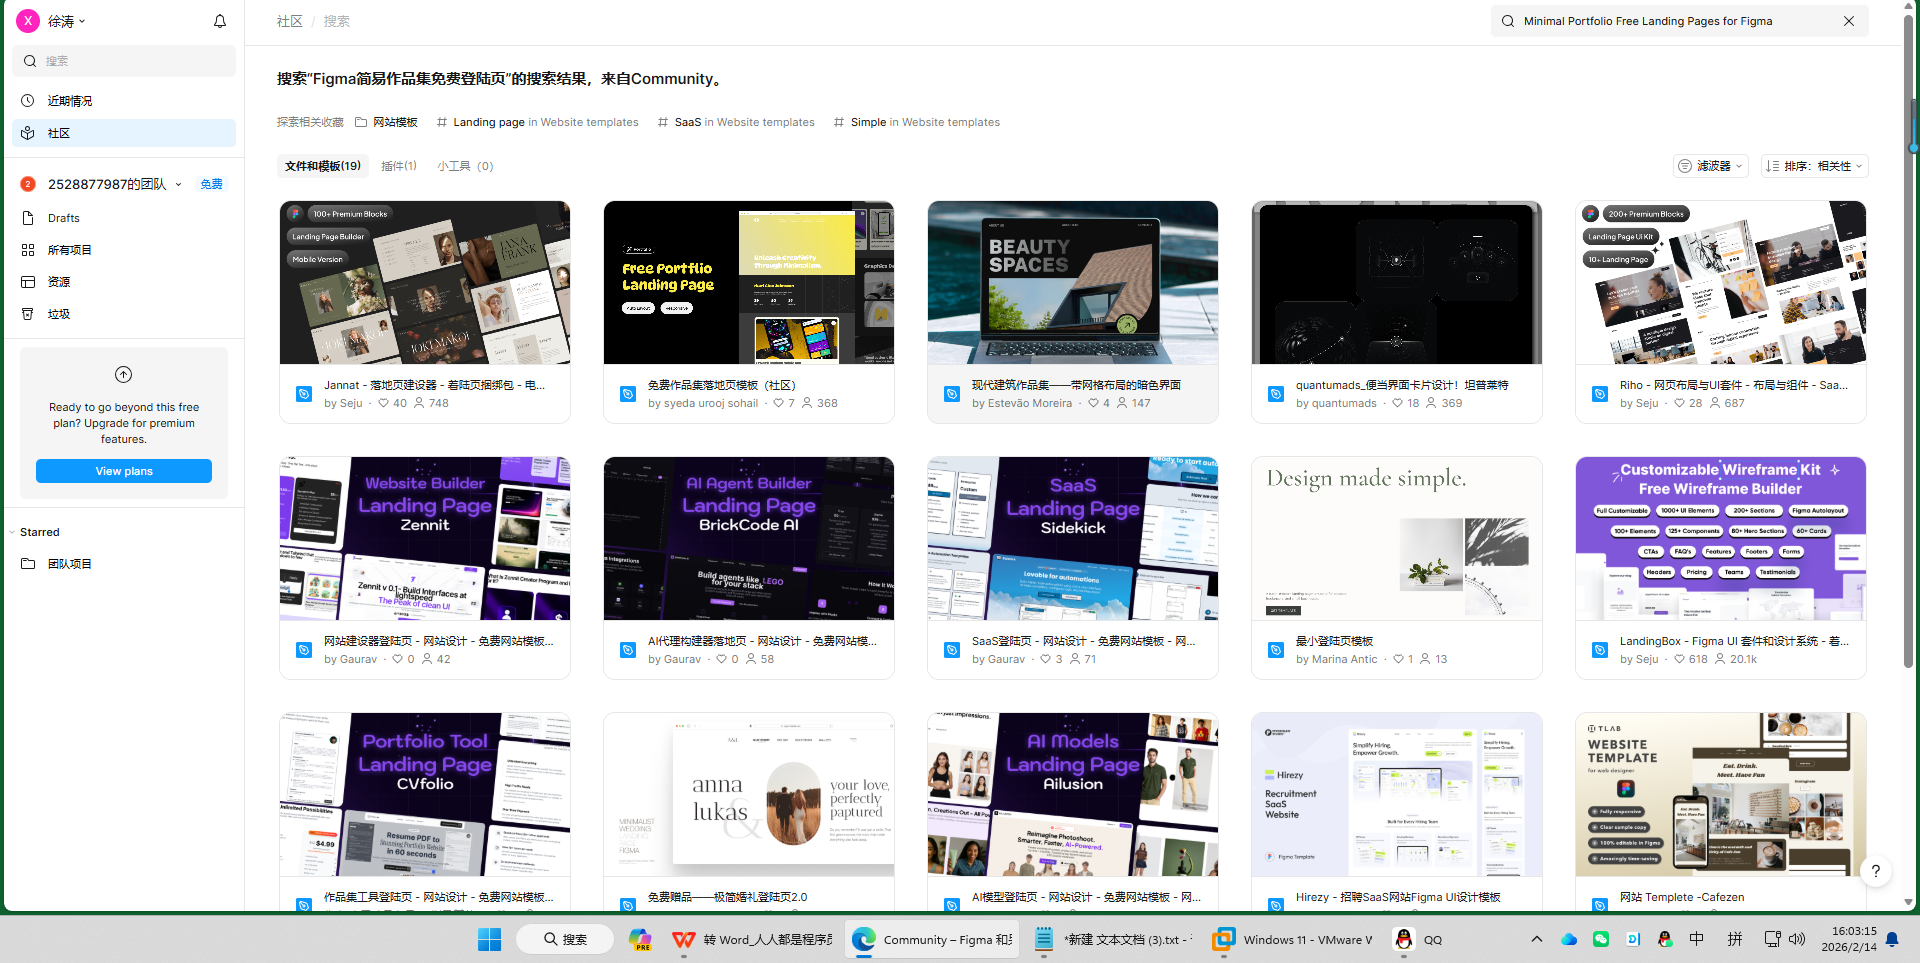
Task: Open the SaaS in Website templates tag
Action: [x=736, y=122]
